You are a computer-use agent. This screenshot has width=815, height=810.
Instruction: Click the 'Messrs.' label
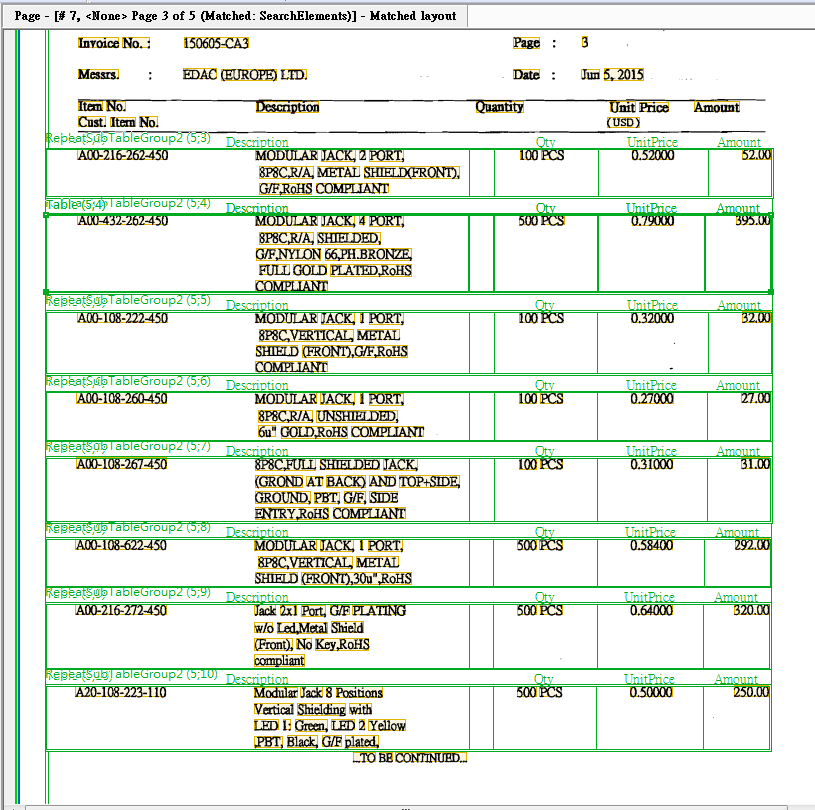click(98, 75)
